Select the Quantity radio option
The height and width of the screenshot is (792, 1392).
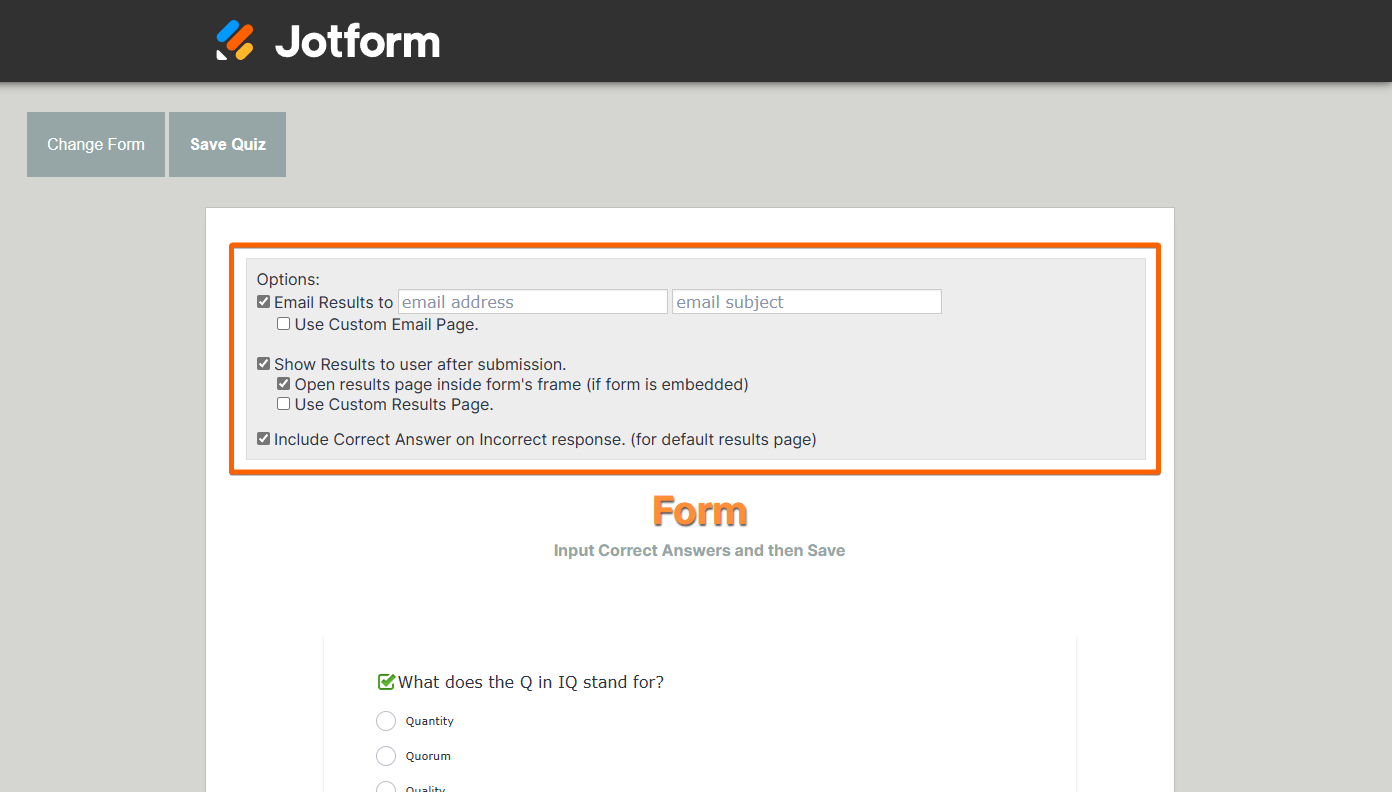(386, 721)
